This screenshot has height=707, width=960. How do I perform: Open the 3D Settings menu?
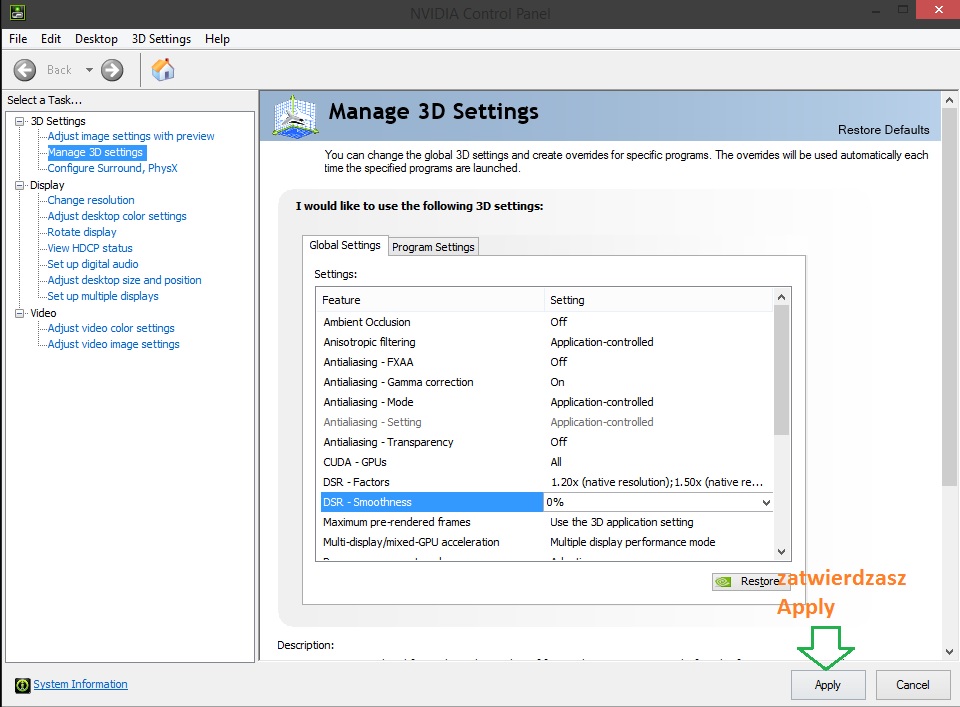pos(161,39)
